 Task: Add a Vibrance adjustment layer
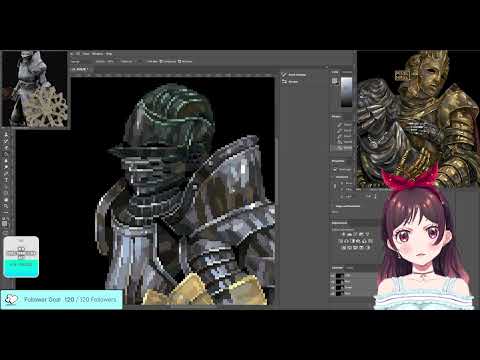pyautogui.click(x=367, y=234)
